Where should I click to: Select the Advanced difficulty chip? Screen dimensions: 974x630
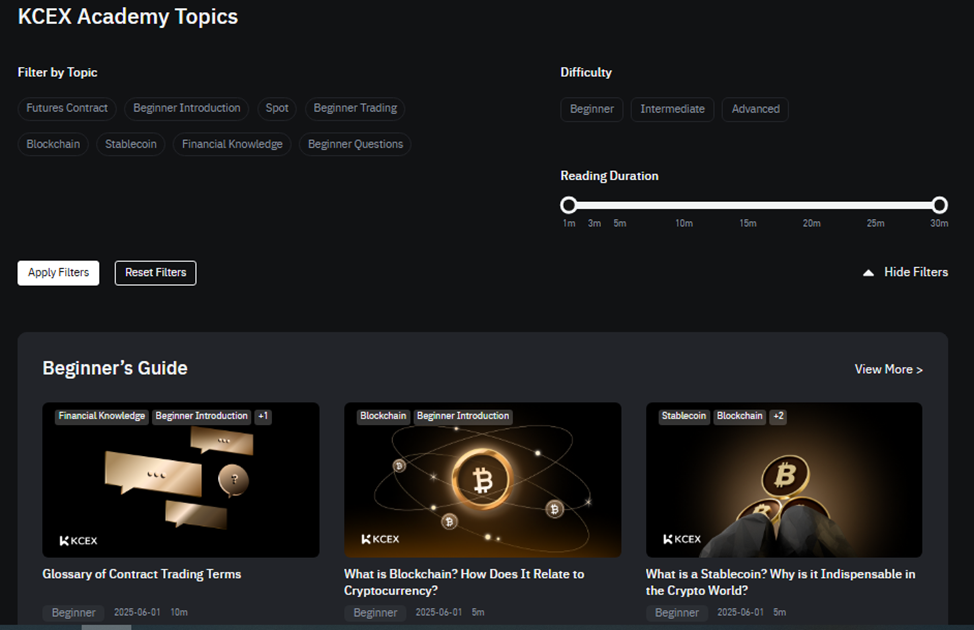pos(755,109)
